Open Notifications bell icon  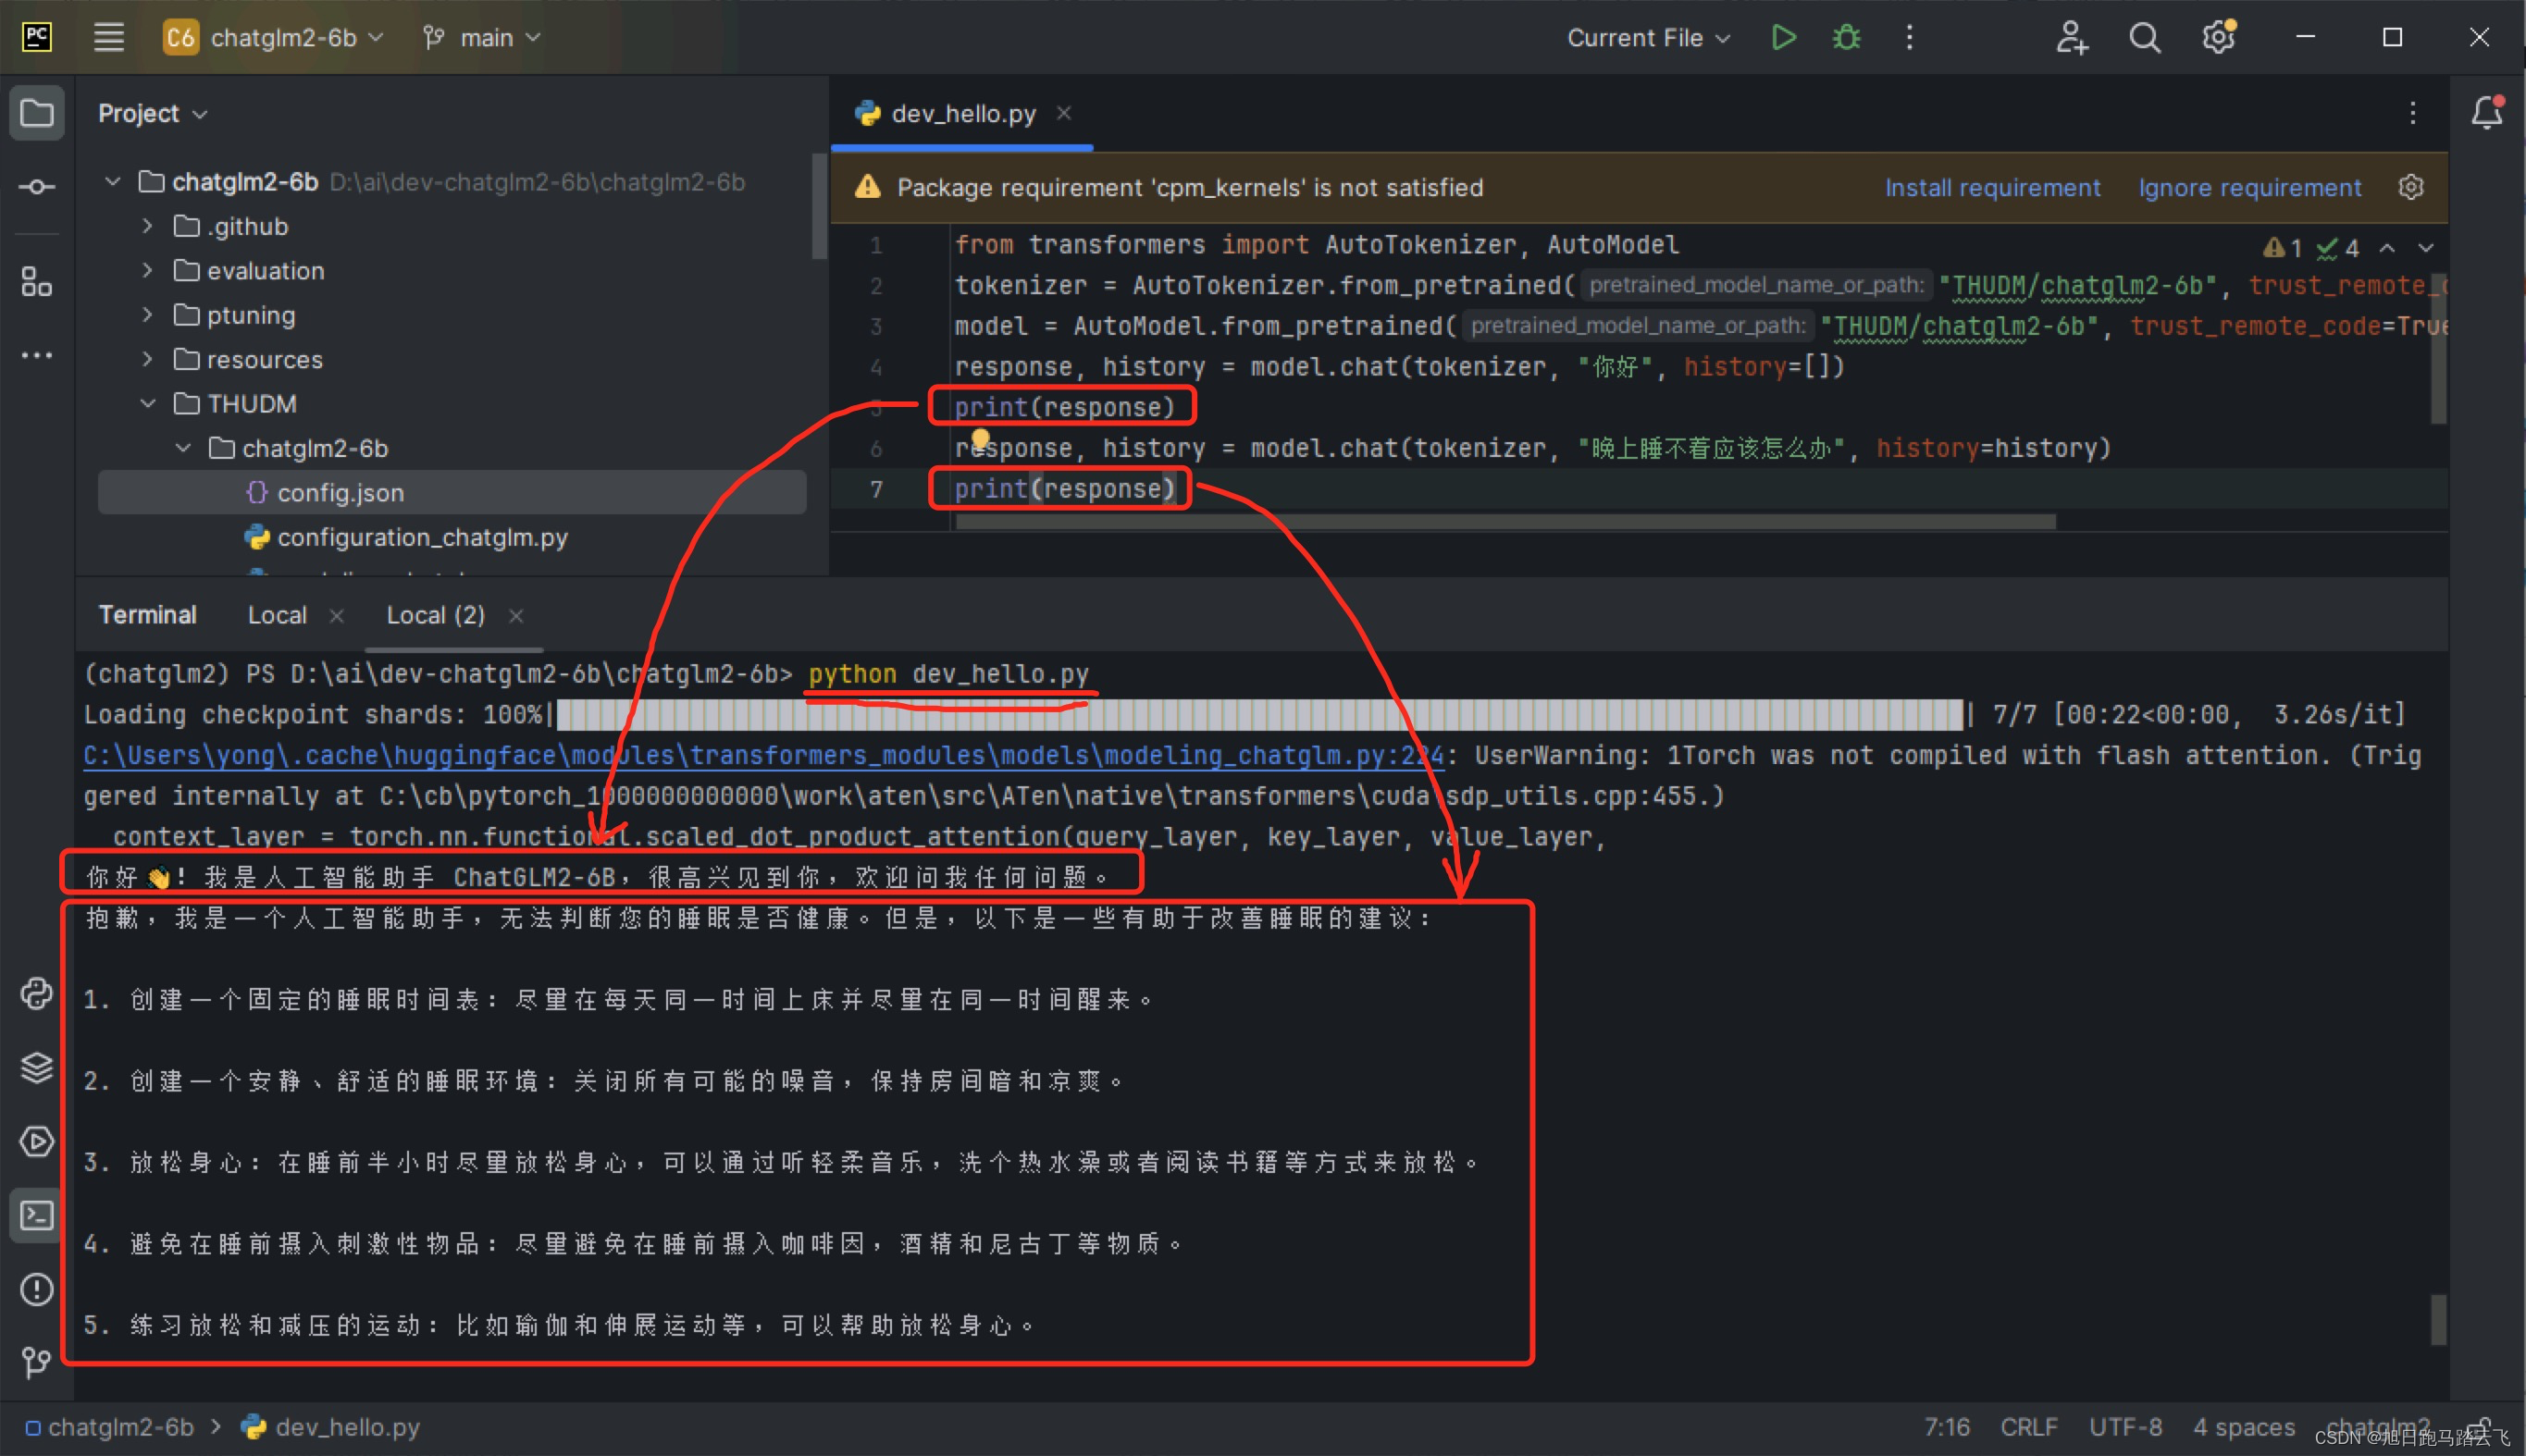[2486, 113]
